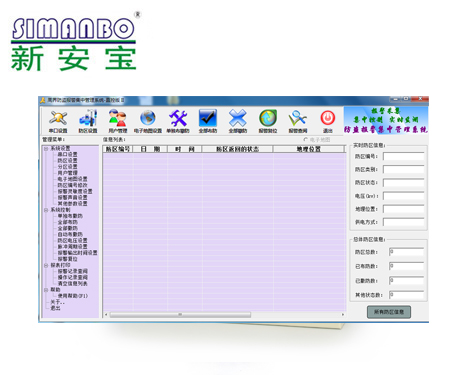Collapse the 系统设置 tree node
Screen dimensions: 460x375
click(46, 149)
